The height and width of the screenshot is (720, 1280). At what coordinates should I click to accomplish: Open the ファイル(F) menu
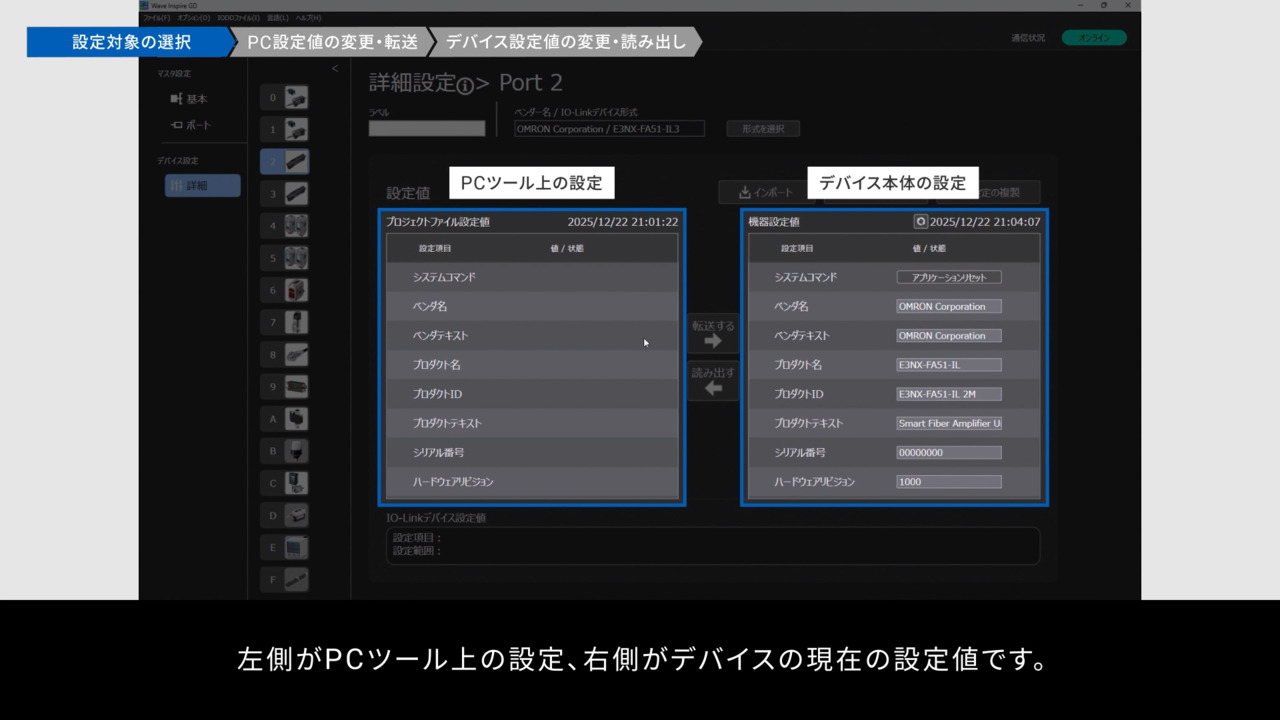156,18
